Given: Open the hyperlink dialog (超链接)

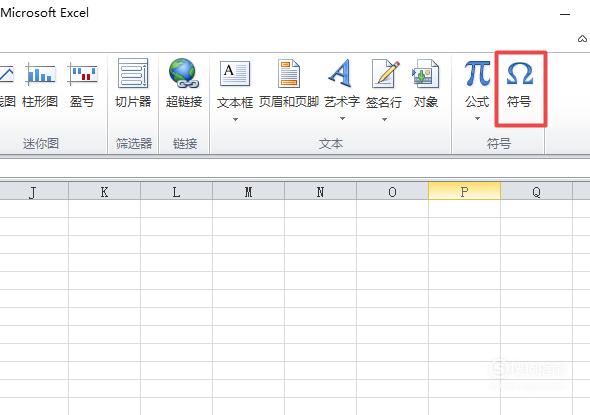Looking at the screenshot, I should click(x=184, y=84).
